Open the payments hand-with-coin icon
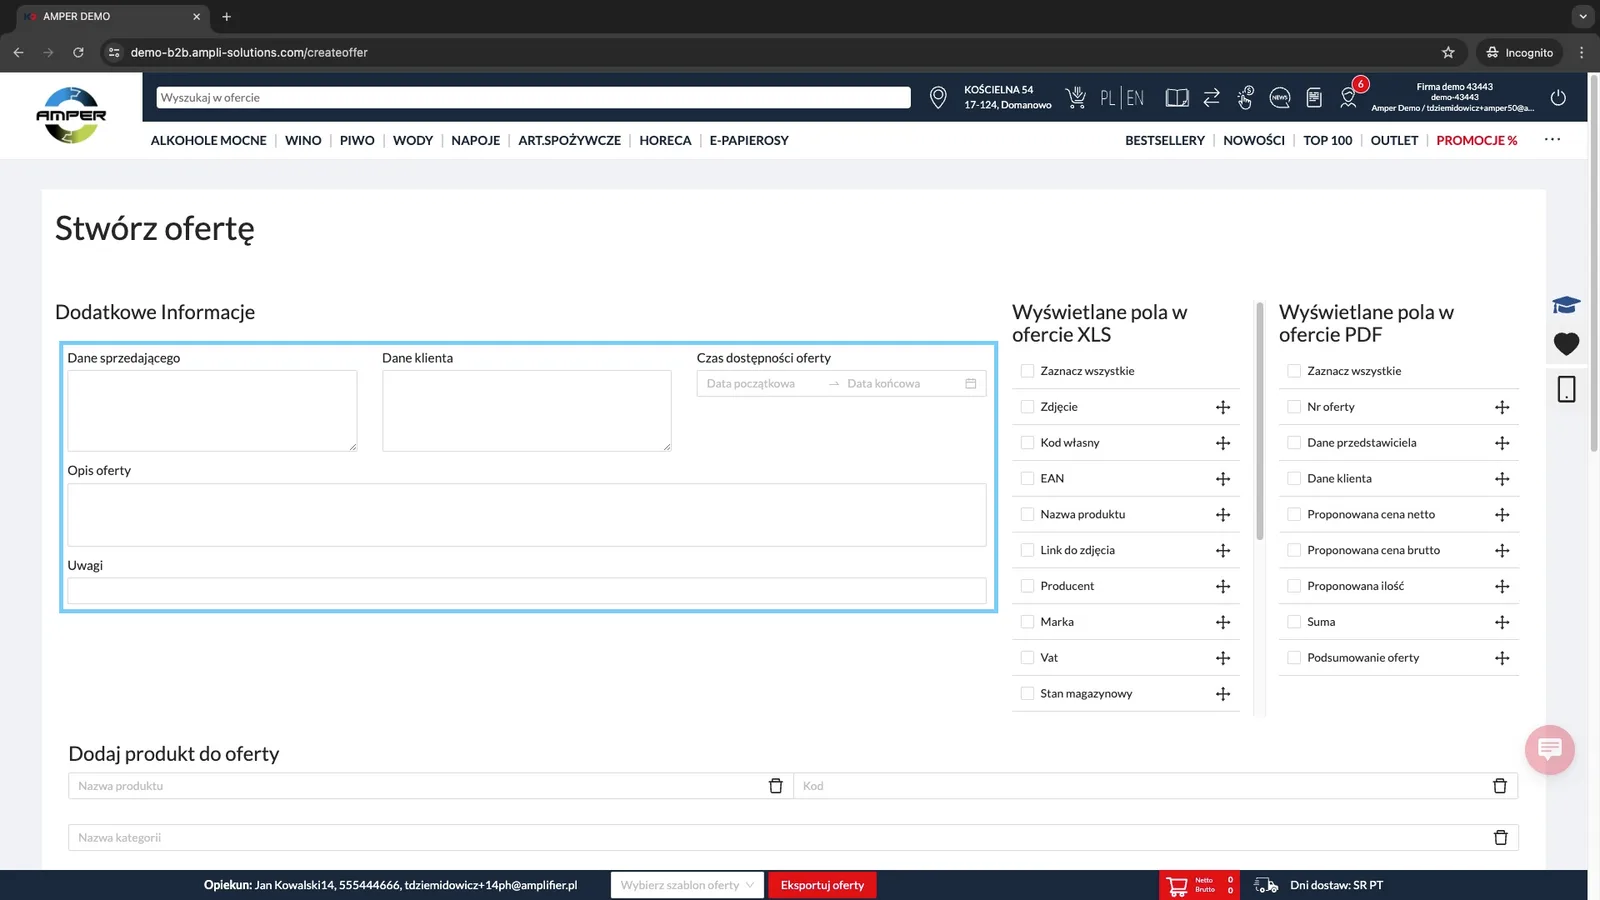1600x900 pixels. pos(1245,97)
